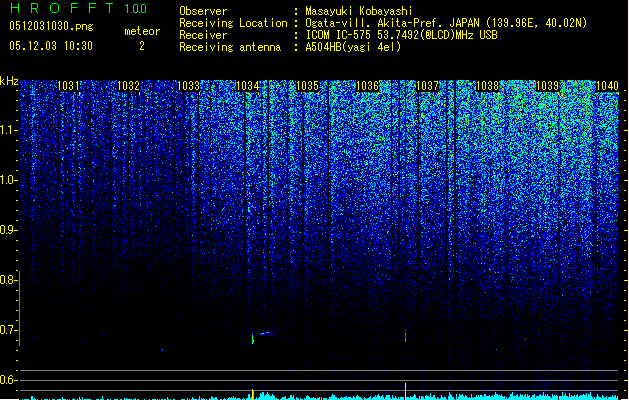This screenshot has height=400, width=629.
Task: Click the meteor count label
Action: 142,31
